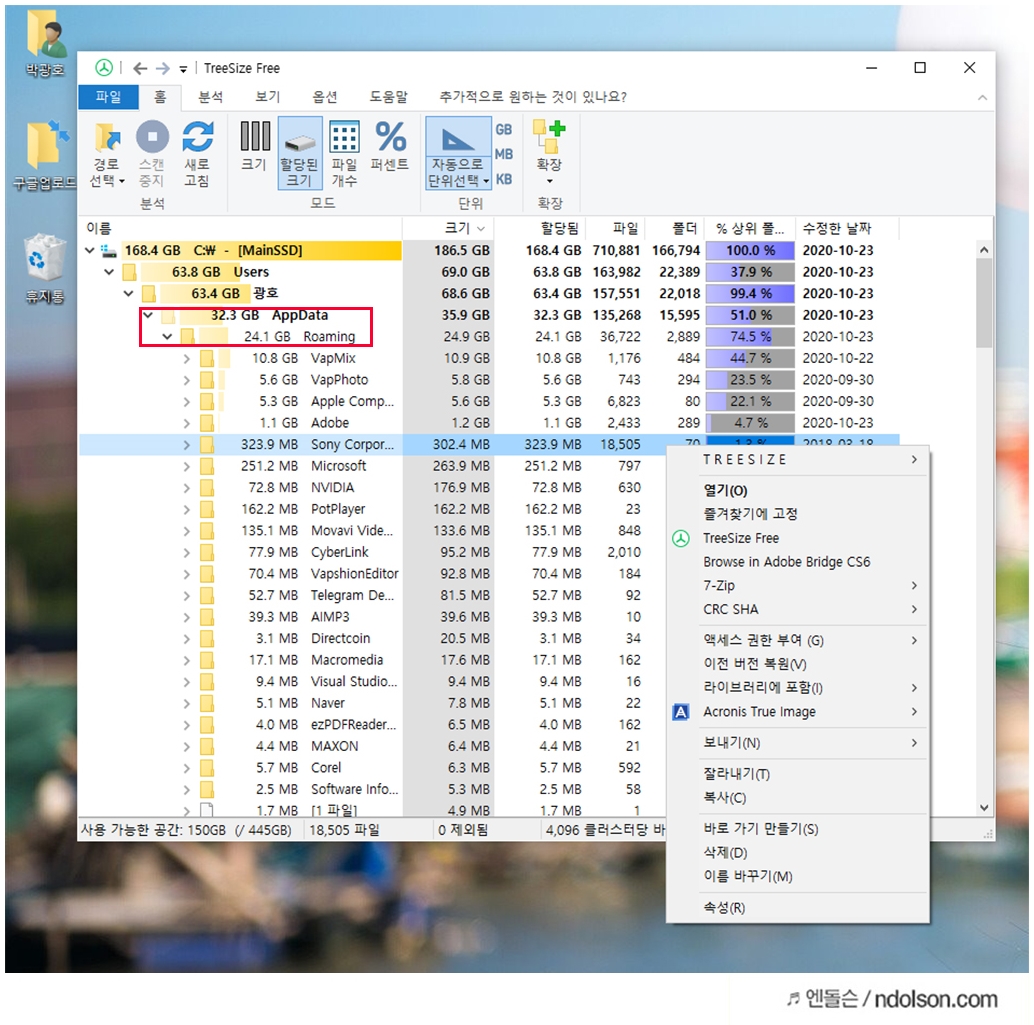
Task: Collapse the Roaming folder node
Action: (167, 336)
